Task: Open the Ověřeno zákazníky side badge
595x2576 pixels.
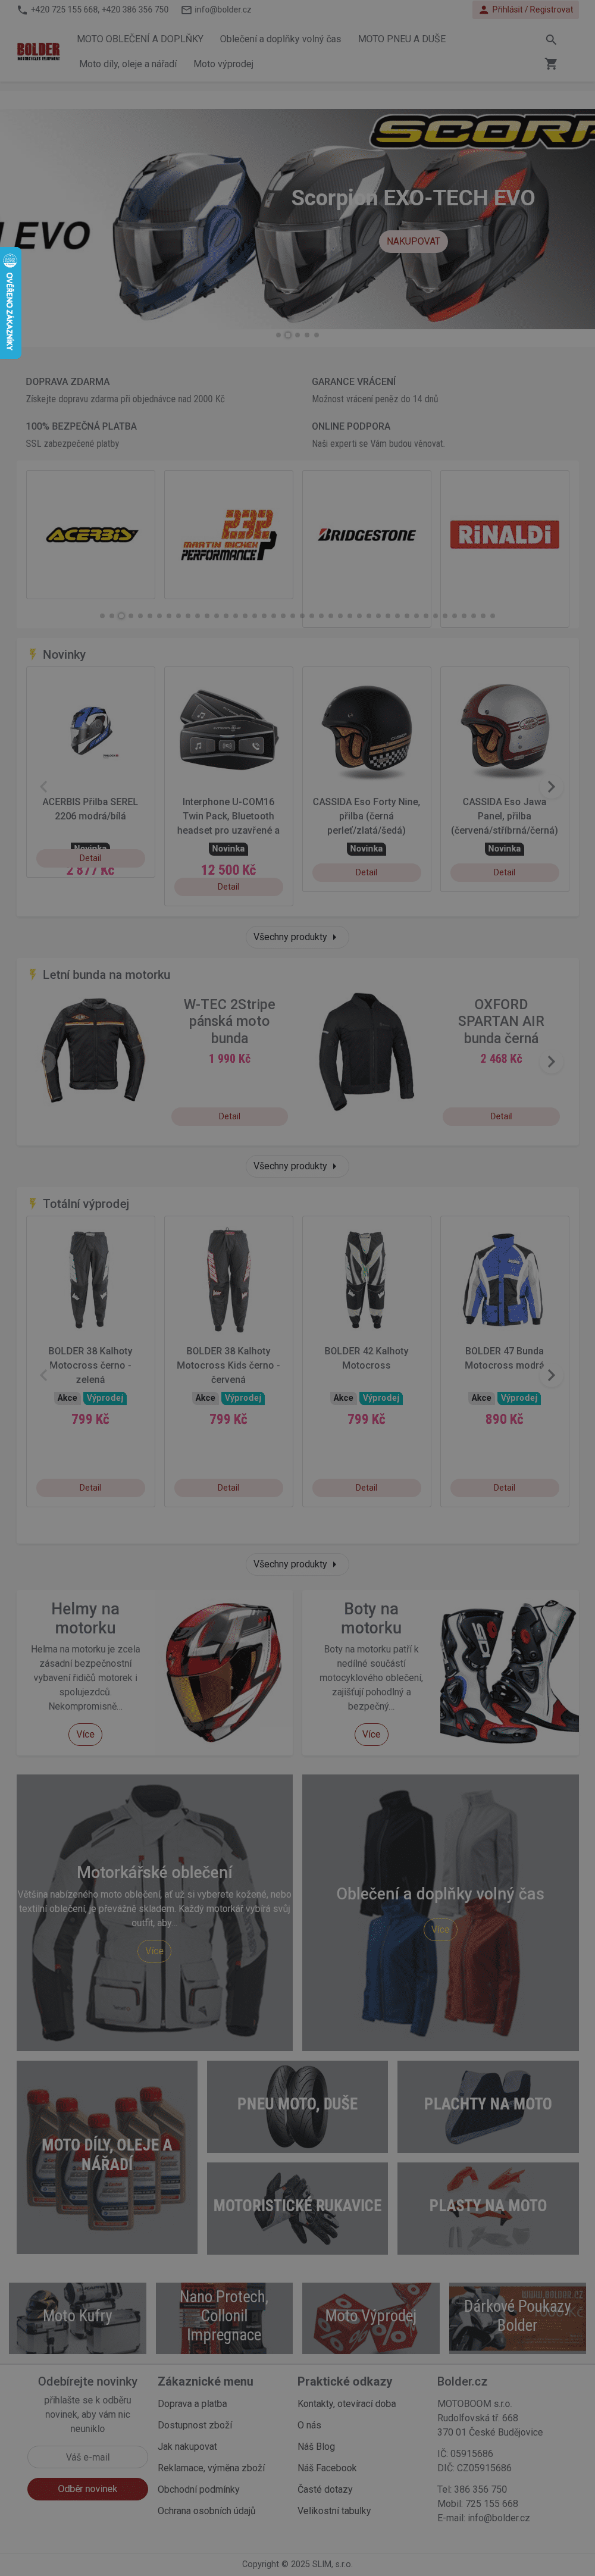Action: (x=10, y=304)
